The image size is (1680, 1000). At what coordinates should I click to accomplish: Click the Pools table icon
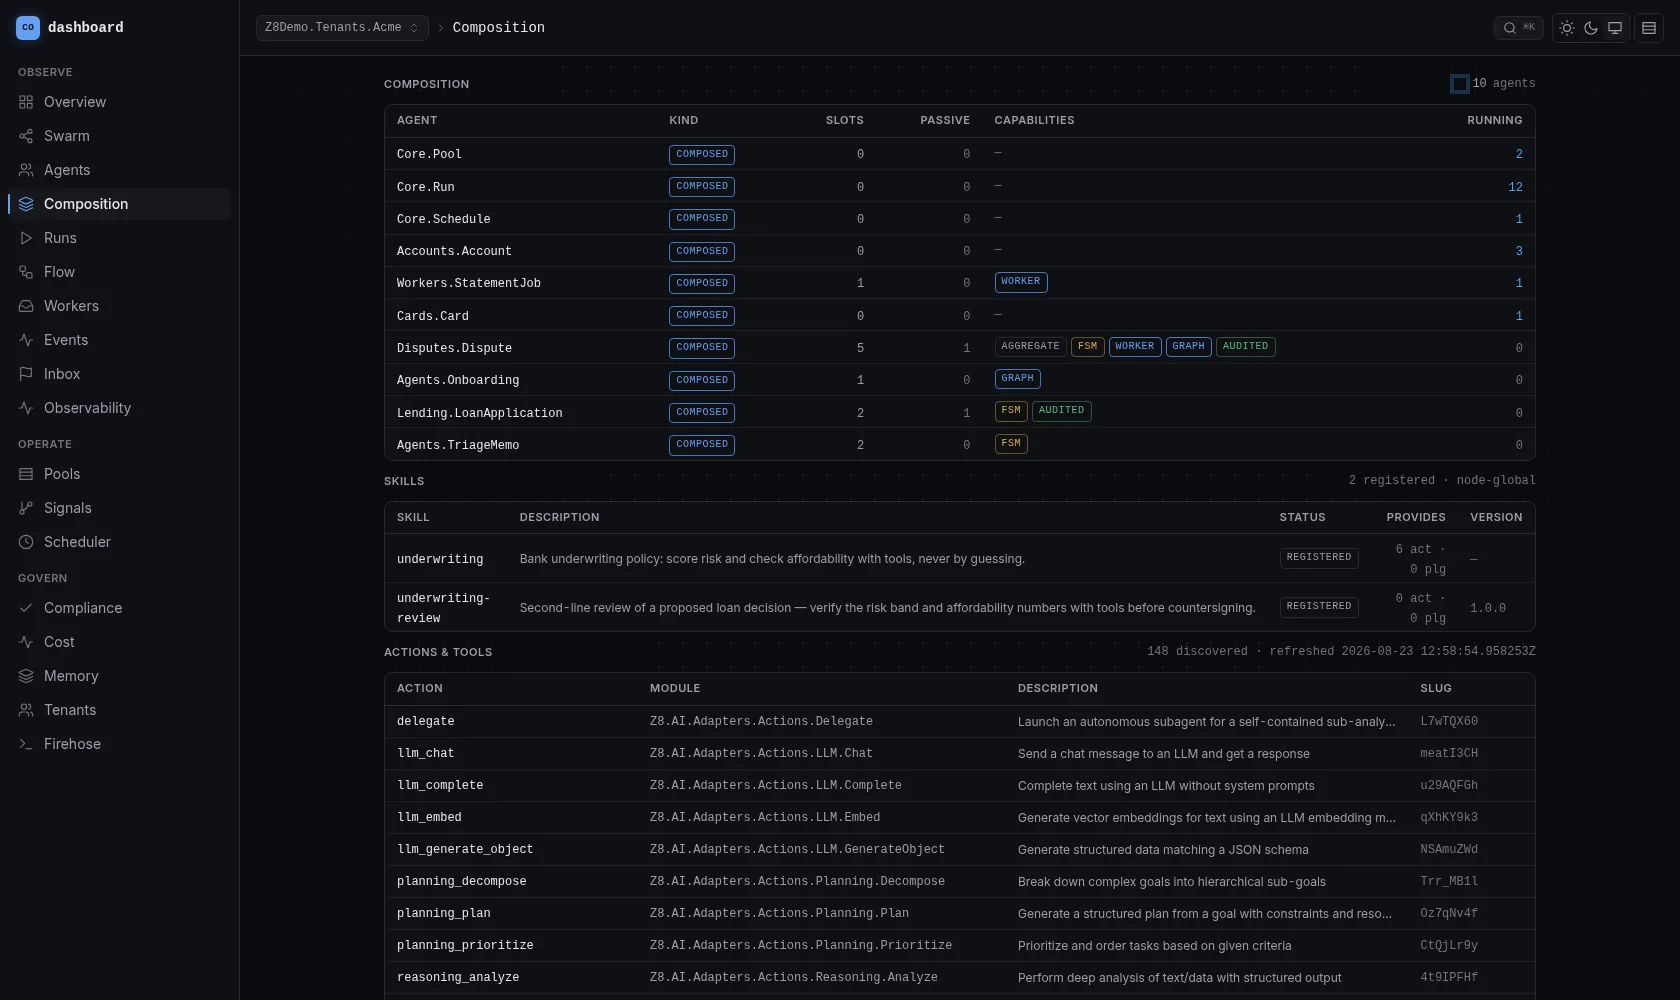[26, 474]
